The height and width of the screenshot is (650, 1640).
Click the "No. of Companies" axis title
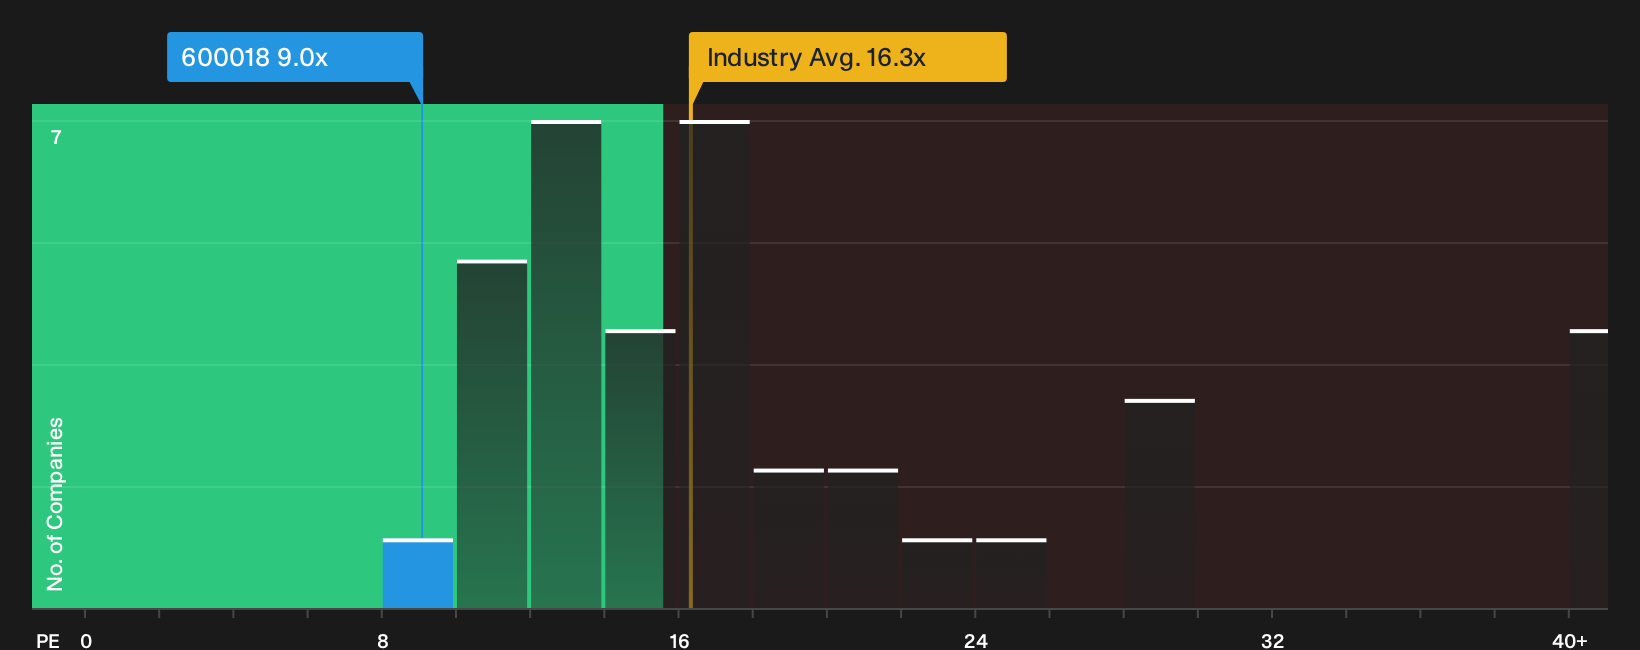click(55, 504)
